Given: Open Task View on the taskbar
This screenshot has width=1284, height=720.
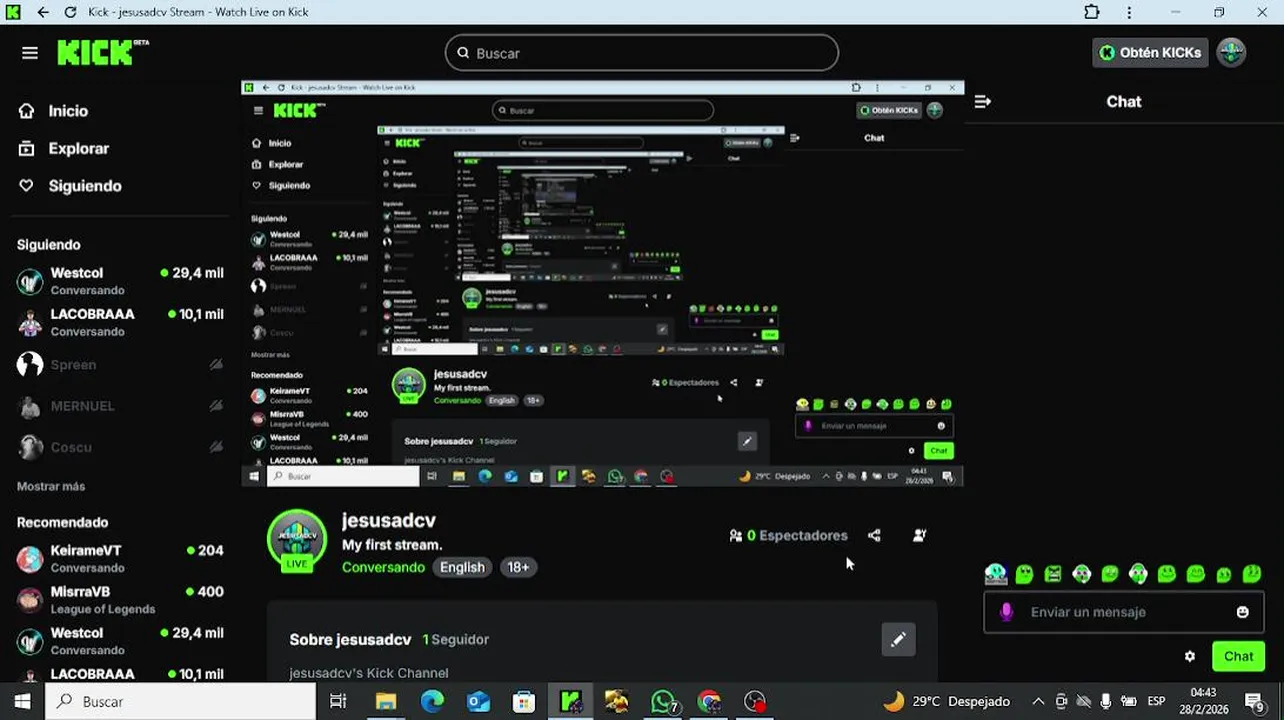Looking at the screenshot, I should pyautogui.click(x=338, y=701).
